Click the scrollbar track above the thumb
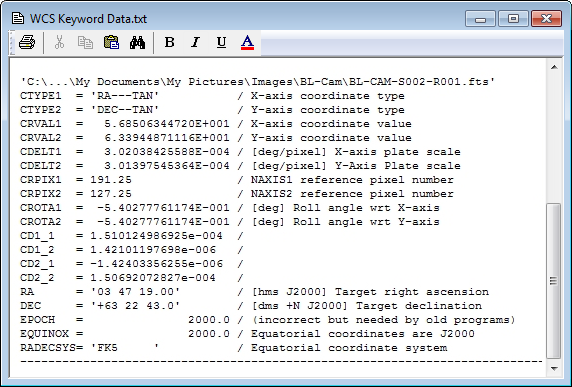This screenshot has height=387, width=572. tap(554, 139)
